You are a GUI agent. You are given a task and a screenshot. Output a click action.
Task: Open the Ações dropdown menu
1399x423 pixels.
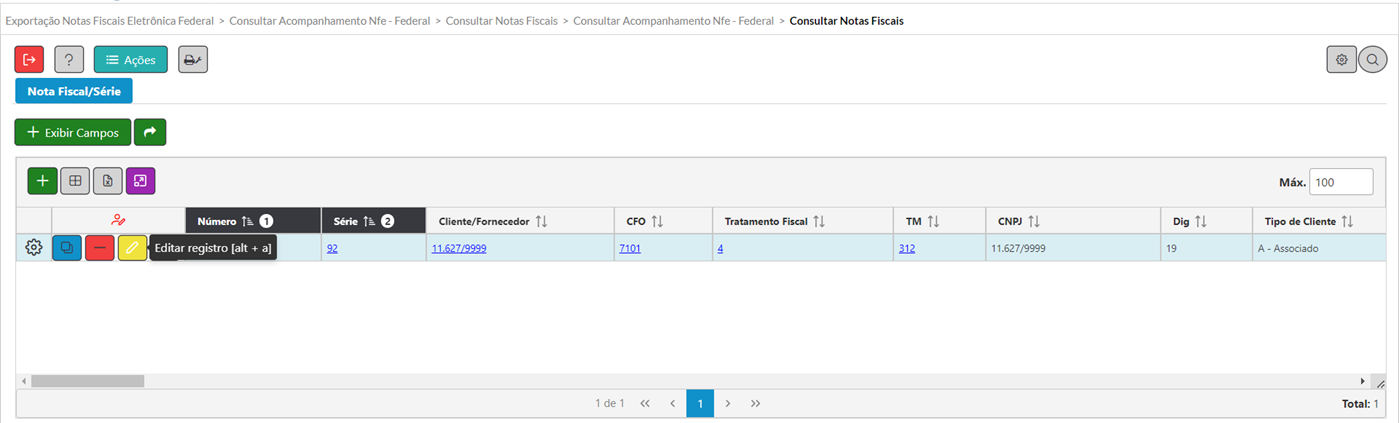pos(131,60)
